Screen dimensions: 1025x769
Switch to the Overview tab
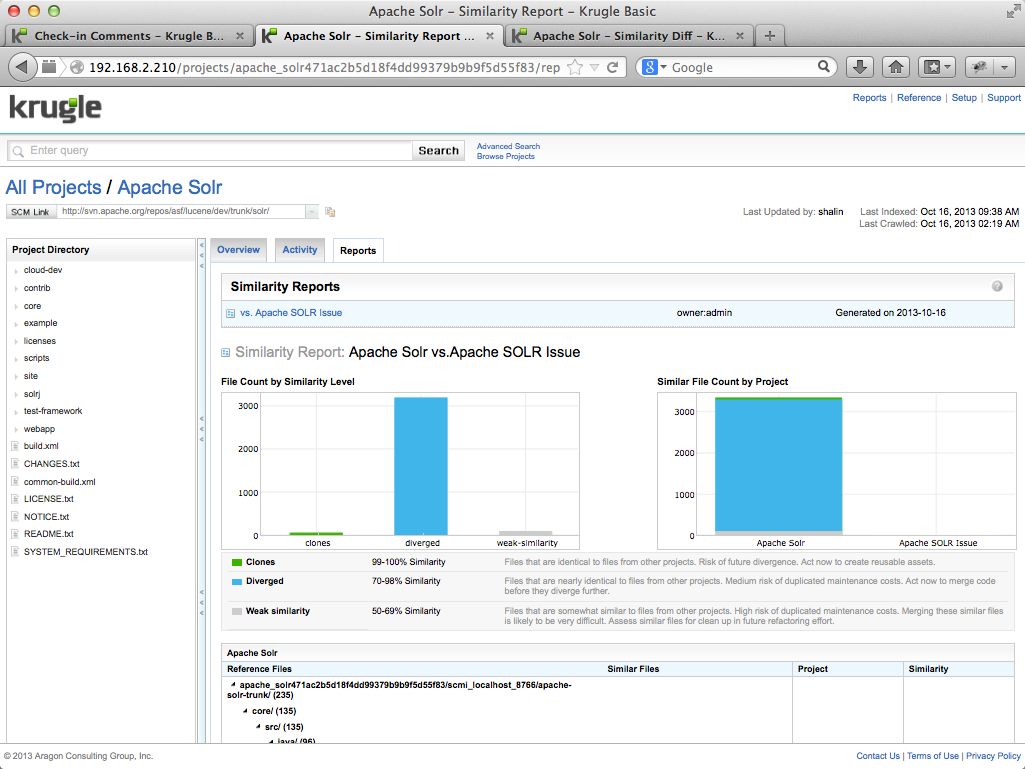pos(239,250)
